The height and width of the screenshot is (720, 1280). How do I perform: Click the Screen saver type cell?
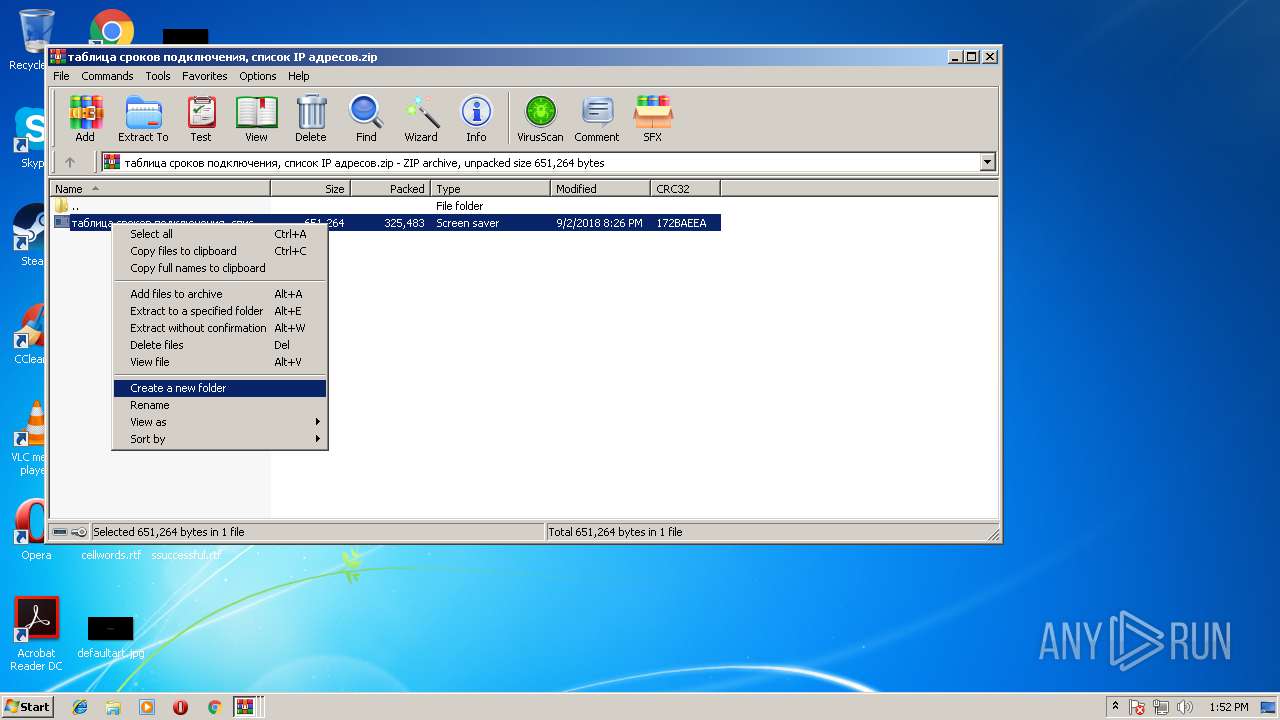pos(467,223)
